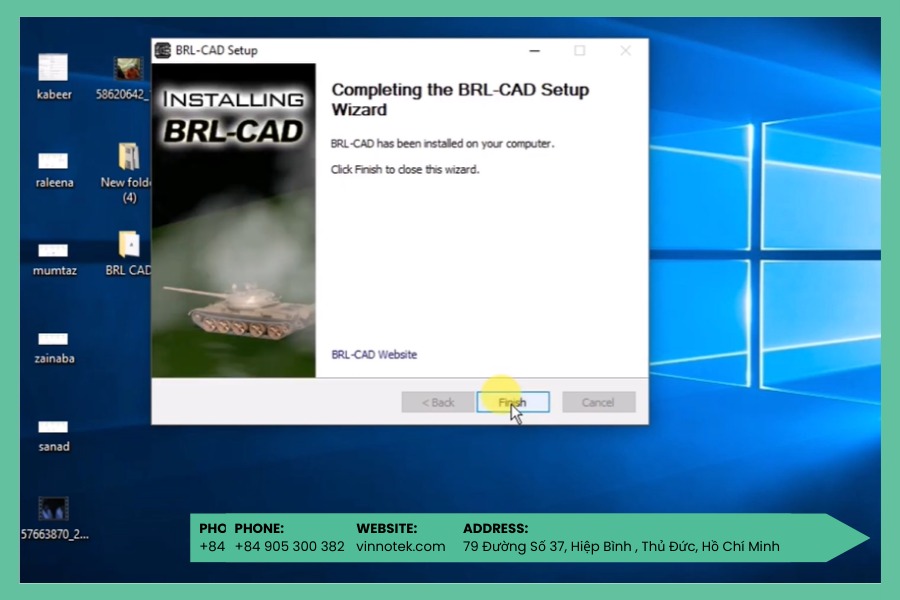Close the BRL-CAD Setup window

[626, 51]
